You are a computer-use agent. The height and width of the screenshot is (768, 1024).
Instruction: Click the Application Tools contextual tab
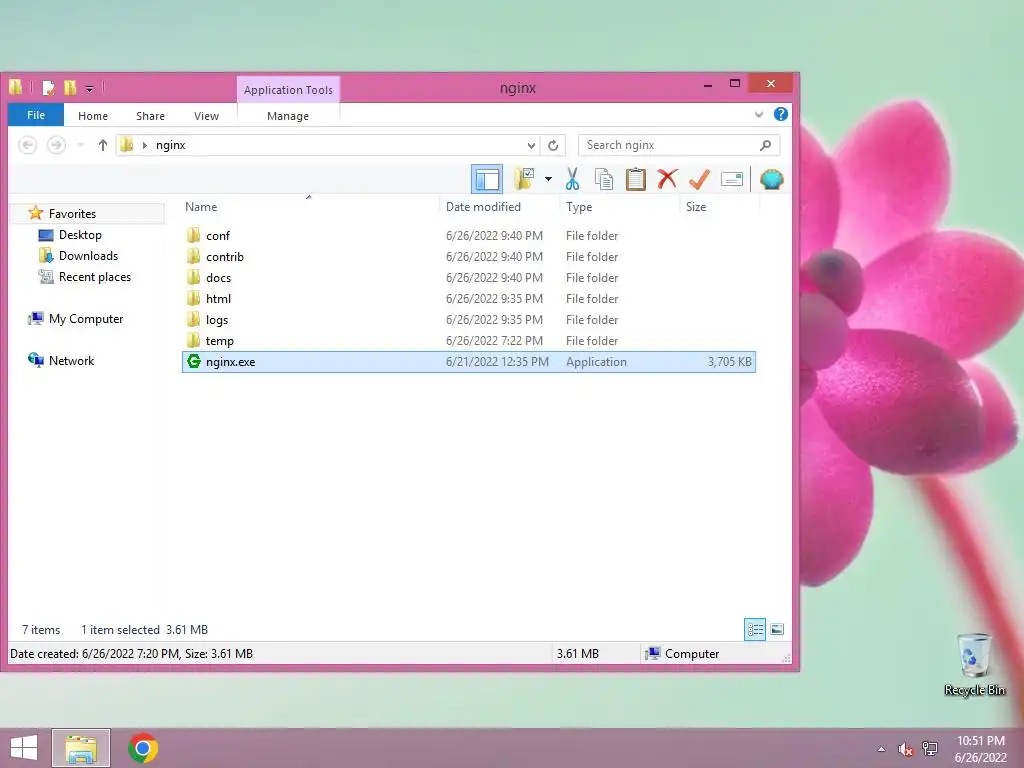288,89
